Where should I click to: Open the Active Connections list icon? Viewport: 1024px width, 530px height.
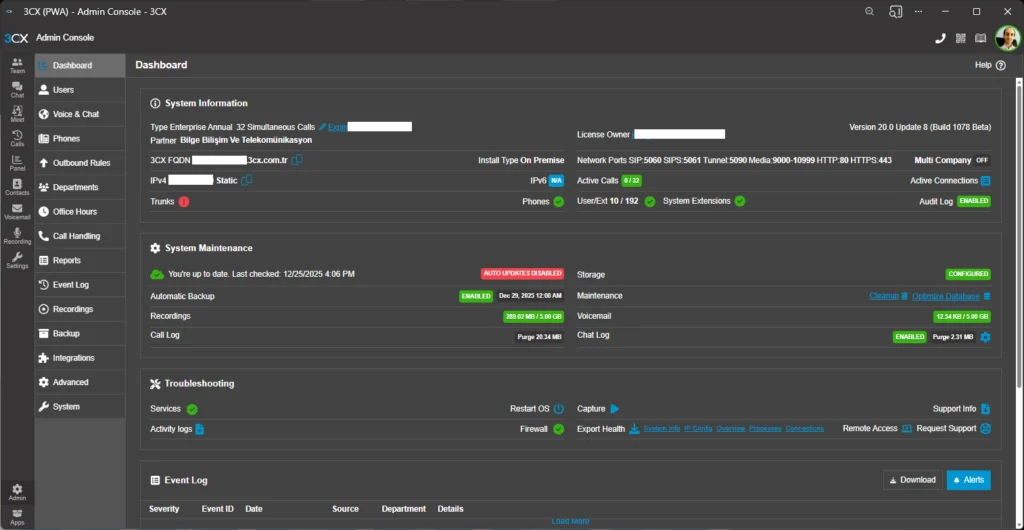(985, 181)
